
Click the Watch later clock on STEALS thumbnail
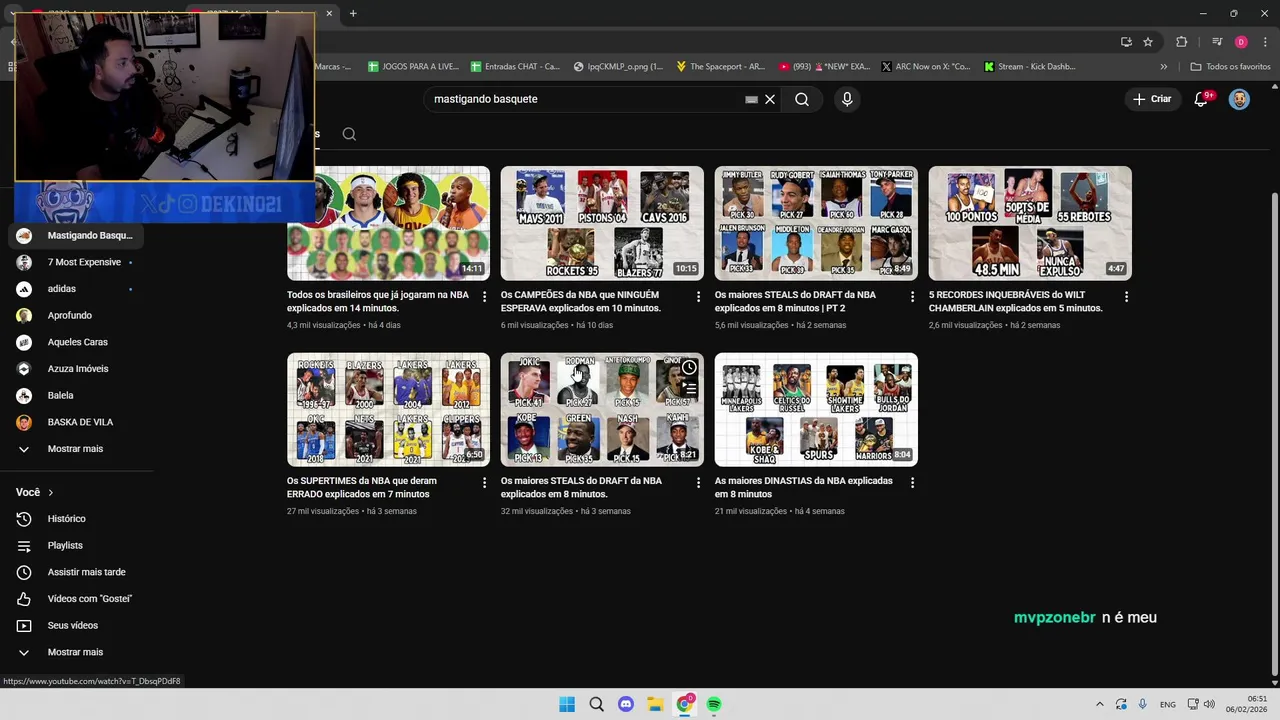click(x=689, y=368)
